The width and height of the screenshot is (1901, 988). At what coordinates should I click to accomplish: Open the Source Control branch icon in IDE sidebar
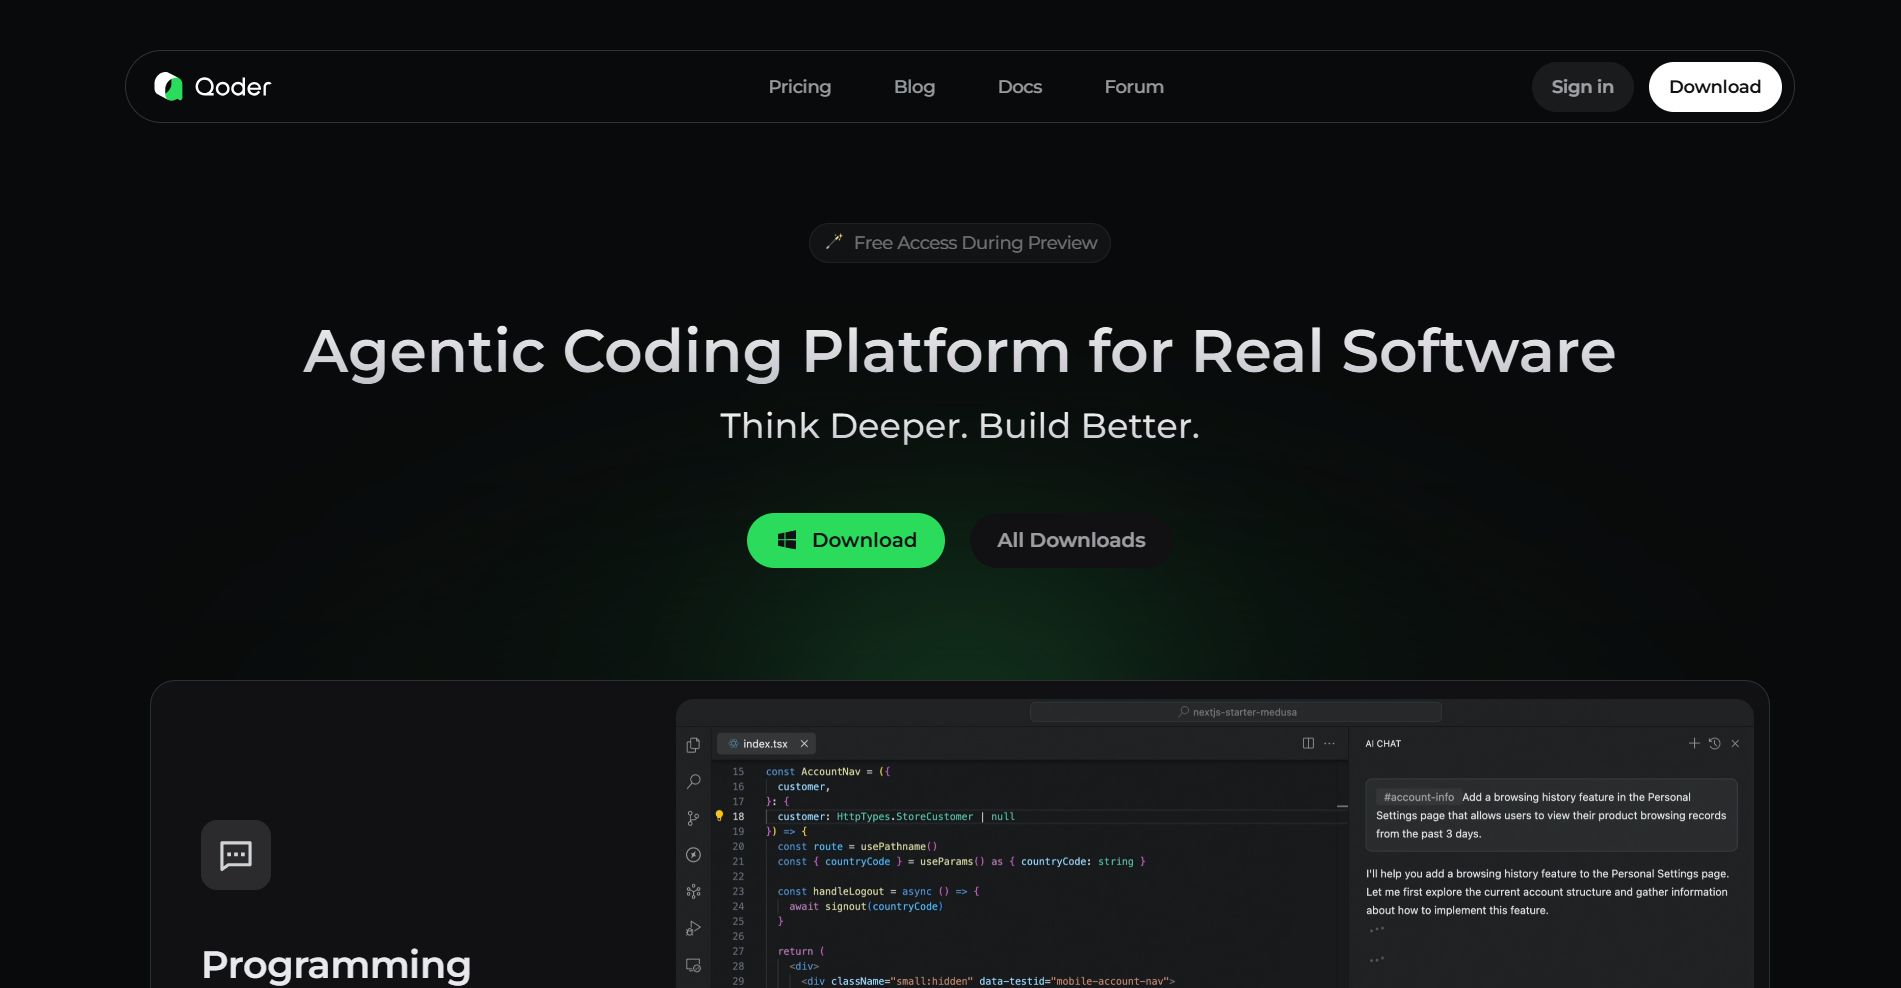coord(693,818)
